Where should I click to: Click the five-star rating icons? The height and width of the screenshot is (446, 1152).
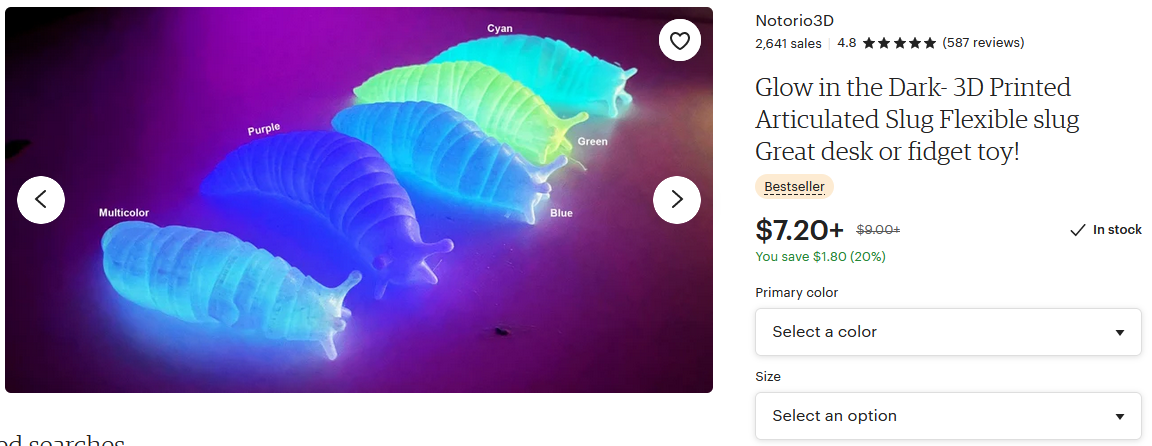click(899, 43)
